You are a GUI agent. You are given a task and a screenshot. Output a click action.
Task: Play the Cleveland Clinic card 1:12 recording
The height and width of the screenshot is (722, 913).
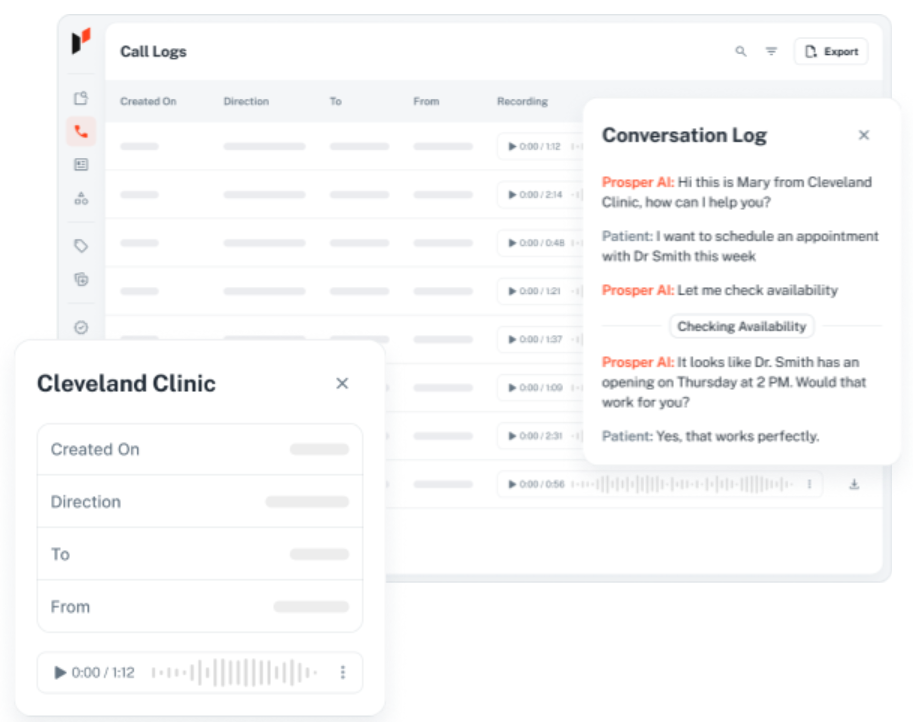click(x=60, y=673)
